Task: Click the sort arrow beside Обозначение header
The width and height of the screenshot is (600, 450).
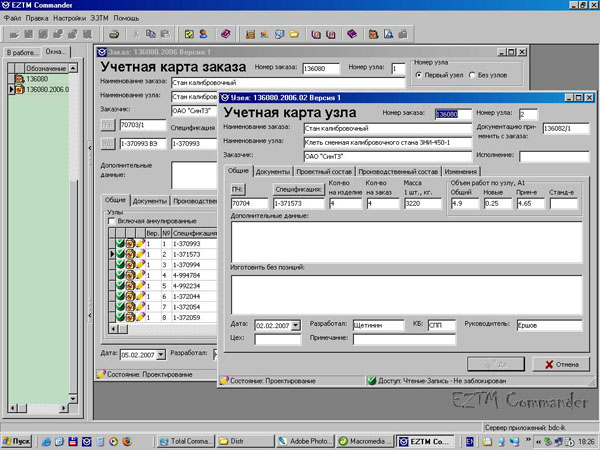Action: [73, 68]
